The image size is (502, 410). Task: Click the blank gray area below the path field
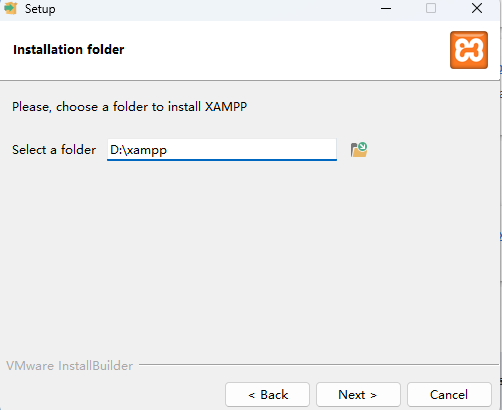250,260
